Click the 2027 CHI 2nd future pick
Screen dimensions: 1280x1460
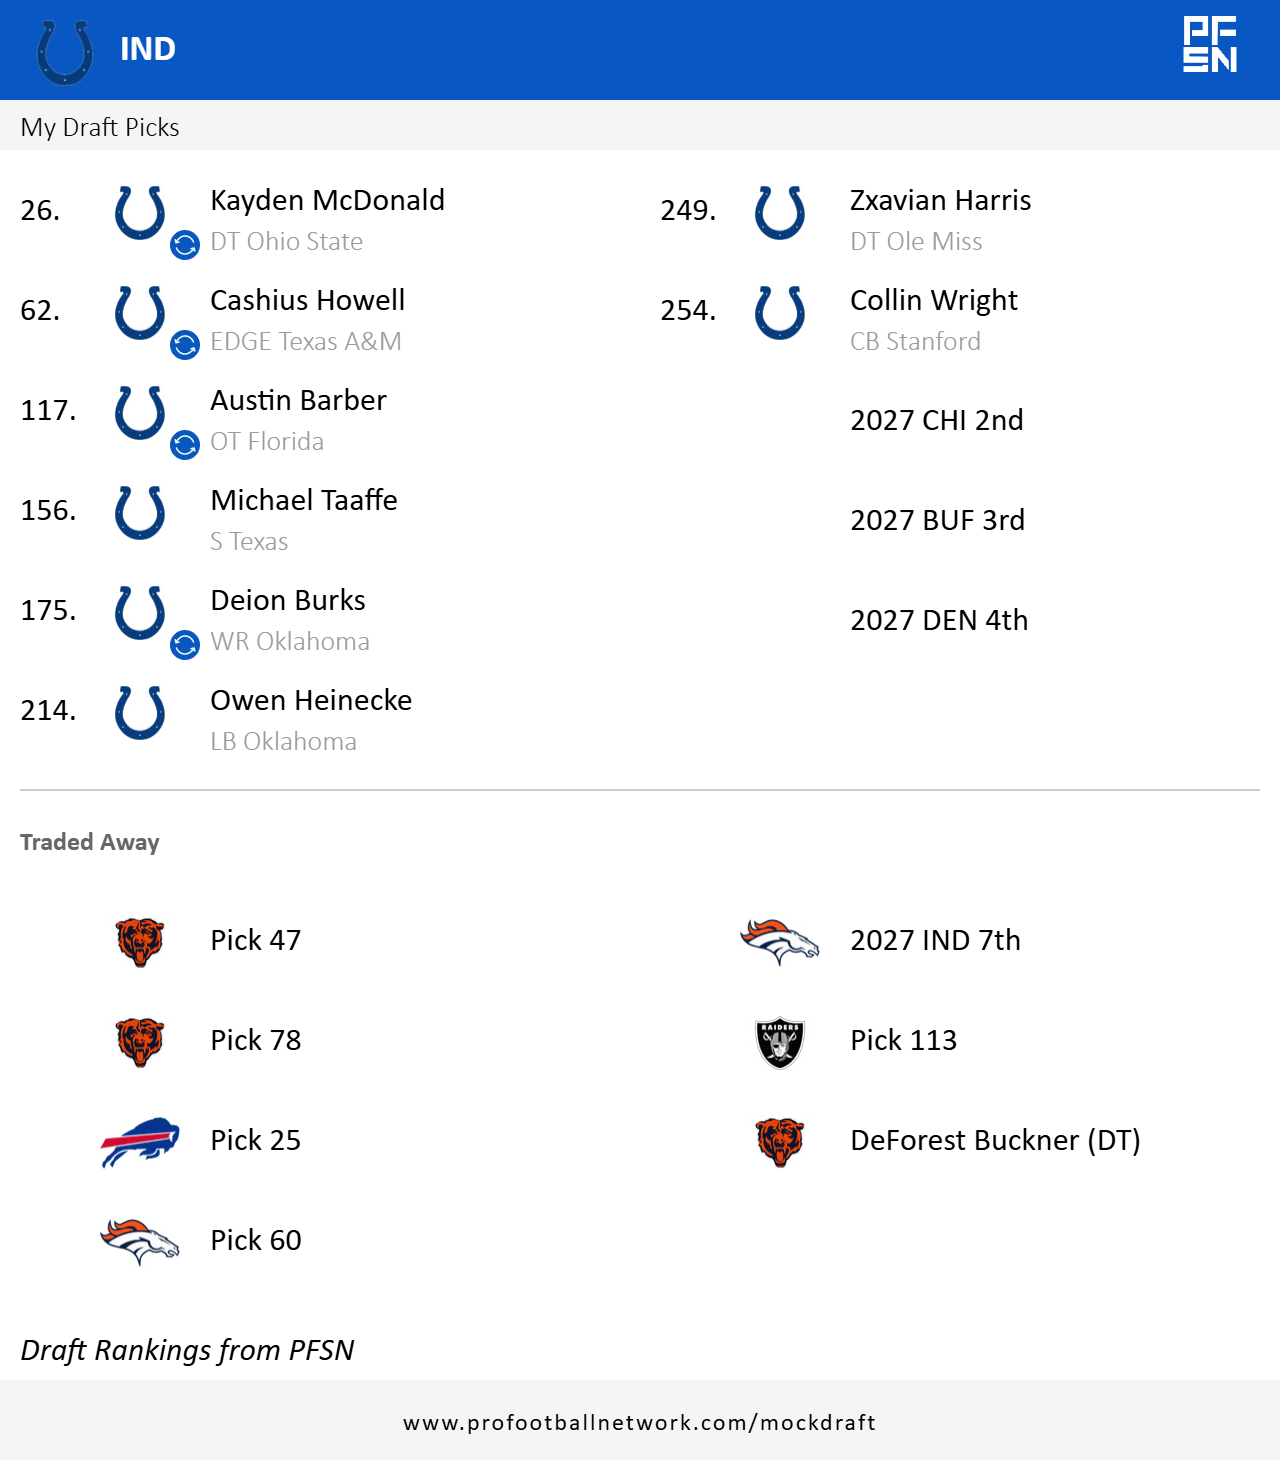coord(936,420)
